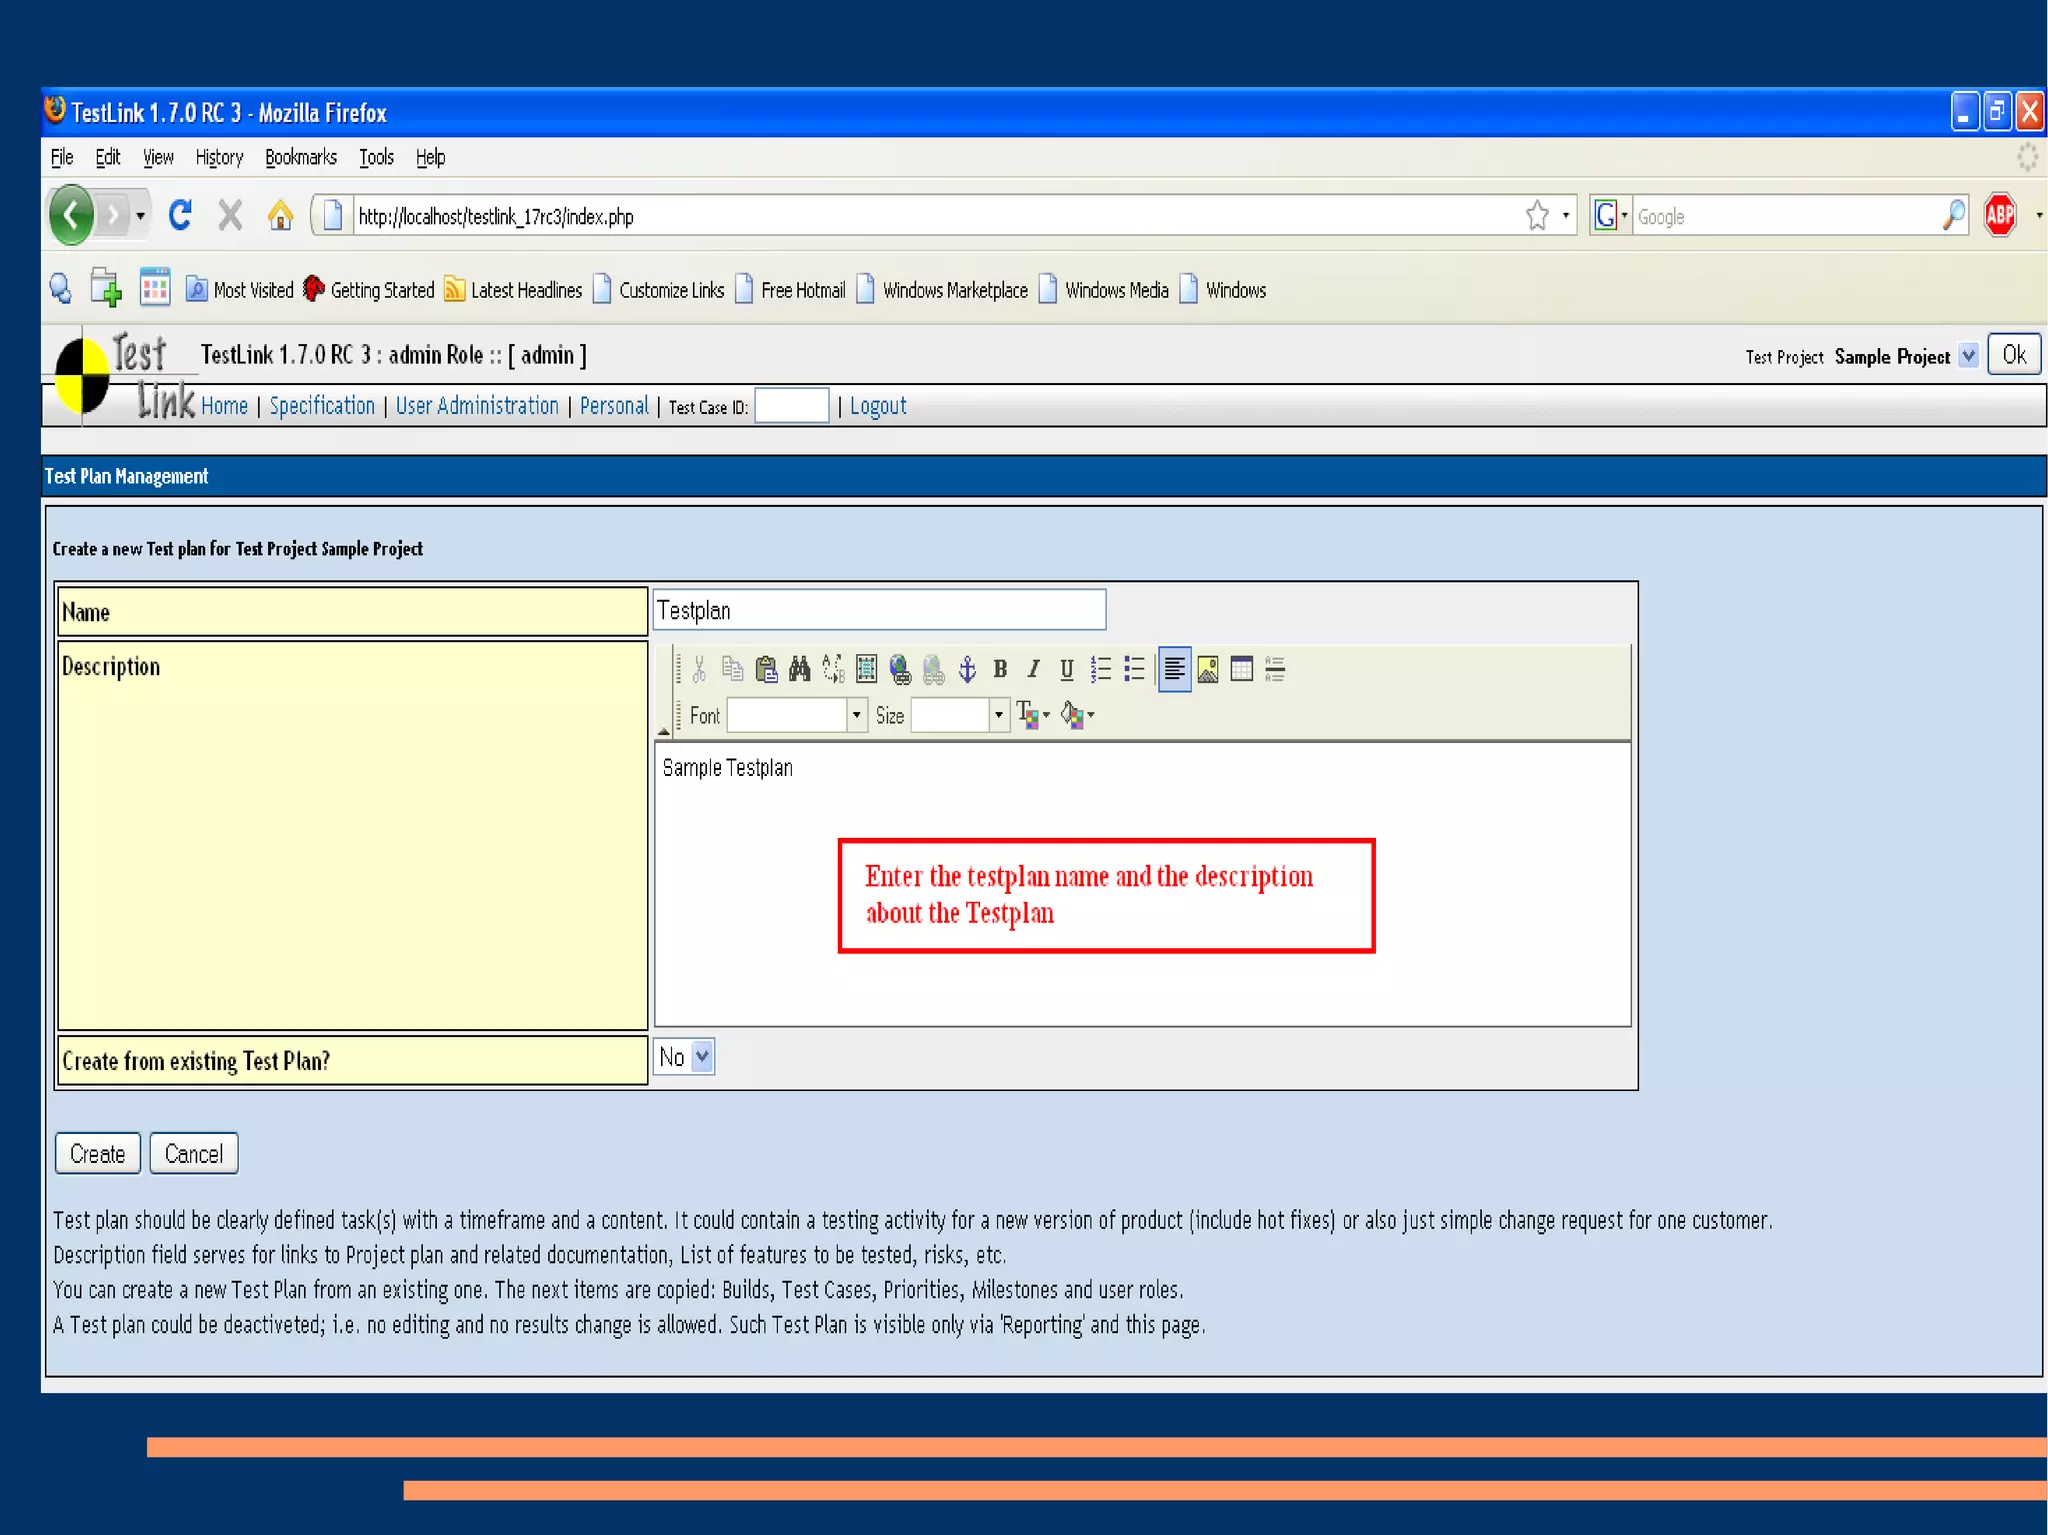This screenshot has height=1535, width=2048.
Task: Focus the test plan Name field
Action: (x=879, y=610)
